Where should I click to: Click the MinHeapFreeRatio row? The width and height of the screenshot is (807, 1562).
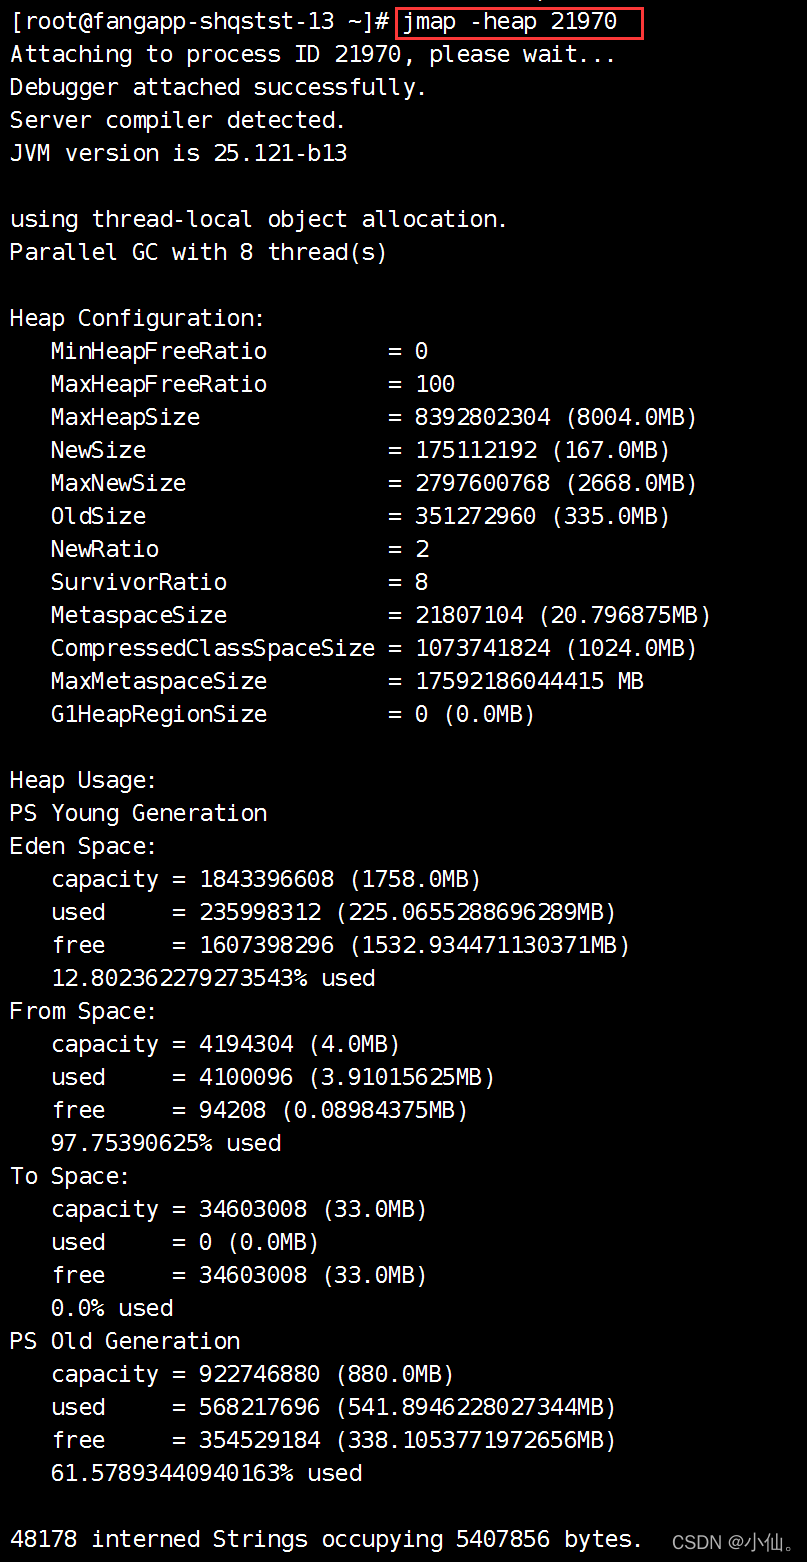[x=239, y=351]
